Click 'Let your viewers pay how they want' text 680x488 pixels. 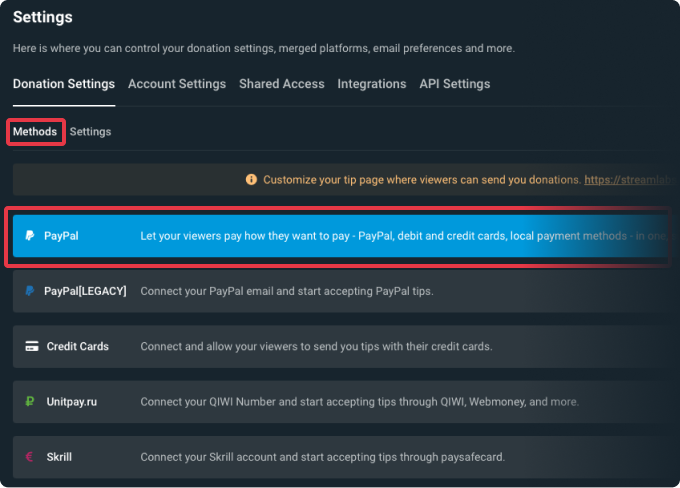pos(403,236)
